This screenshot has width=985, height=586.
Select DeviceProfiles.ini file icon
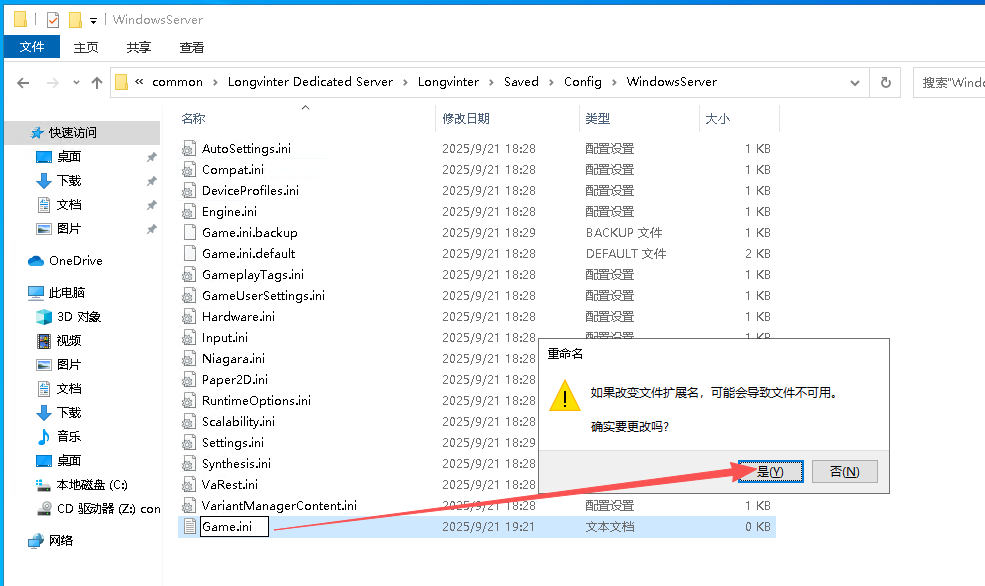(x=189, y=191)
